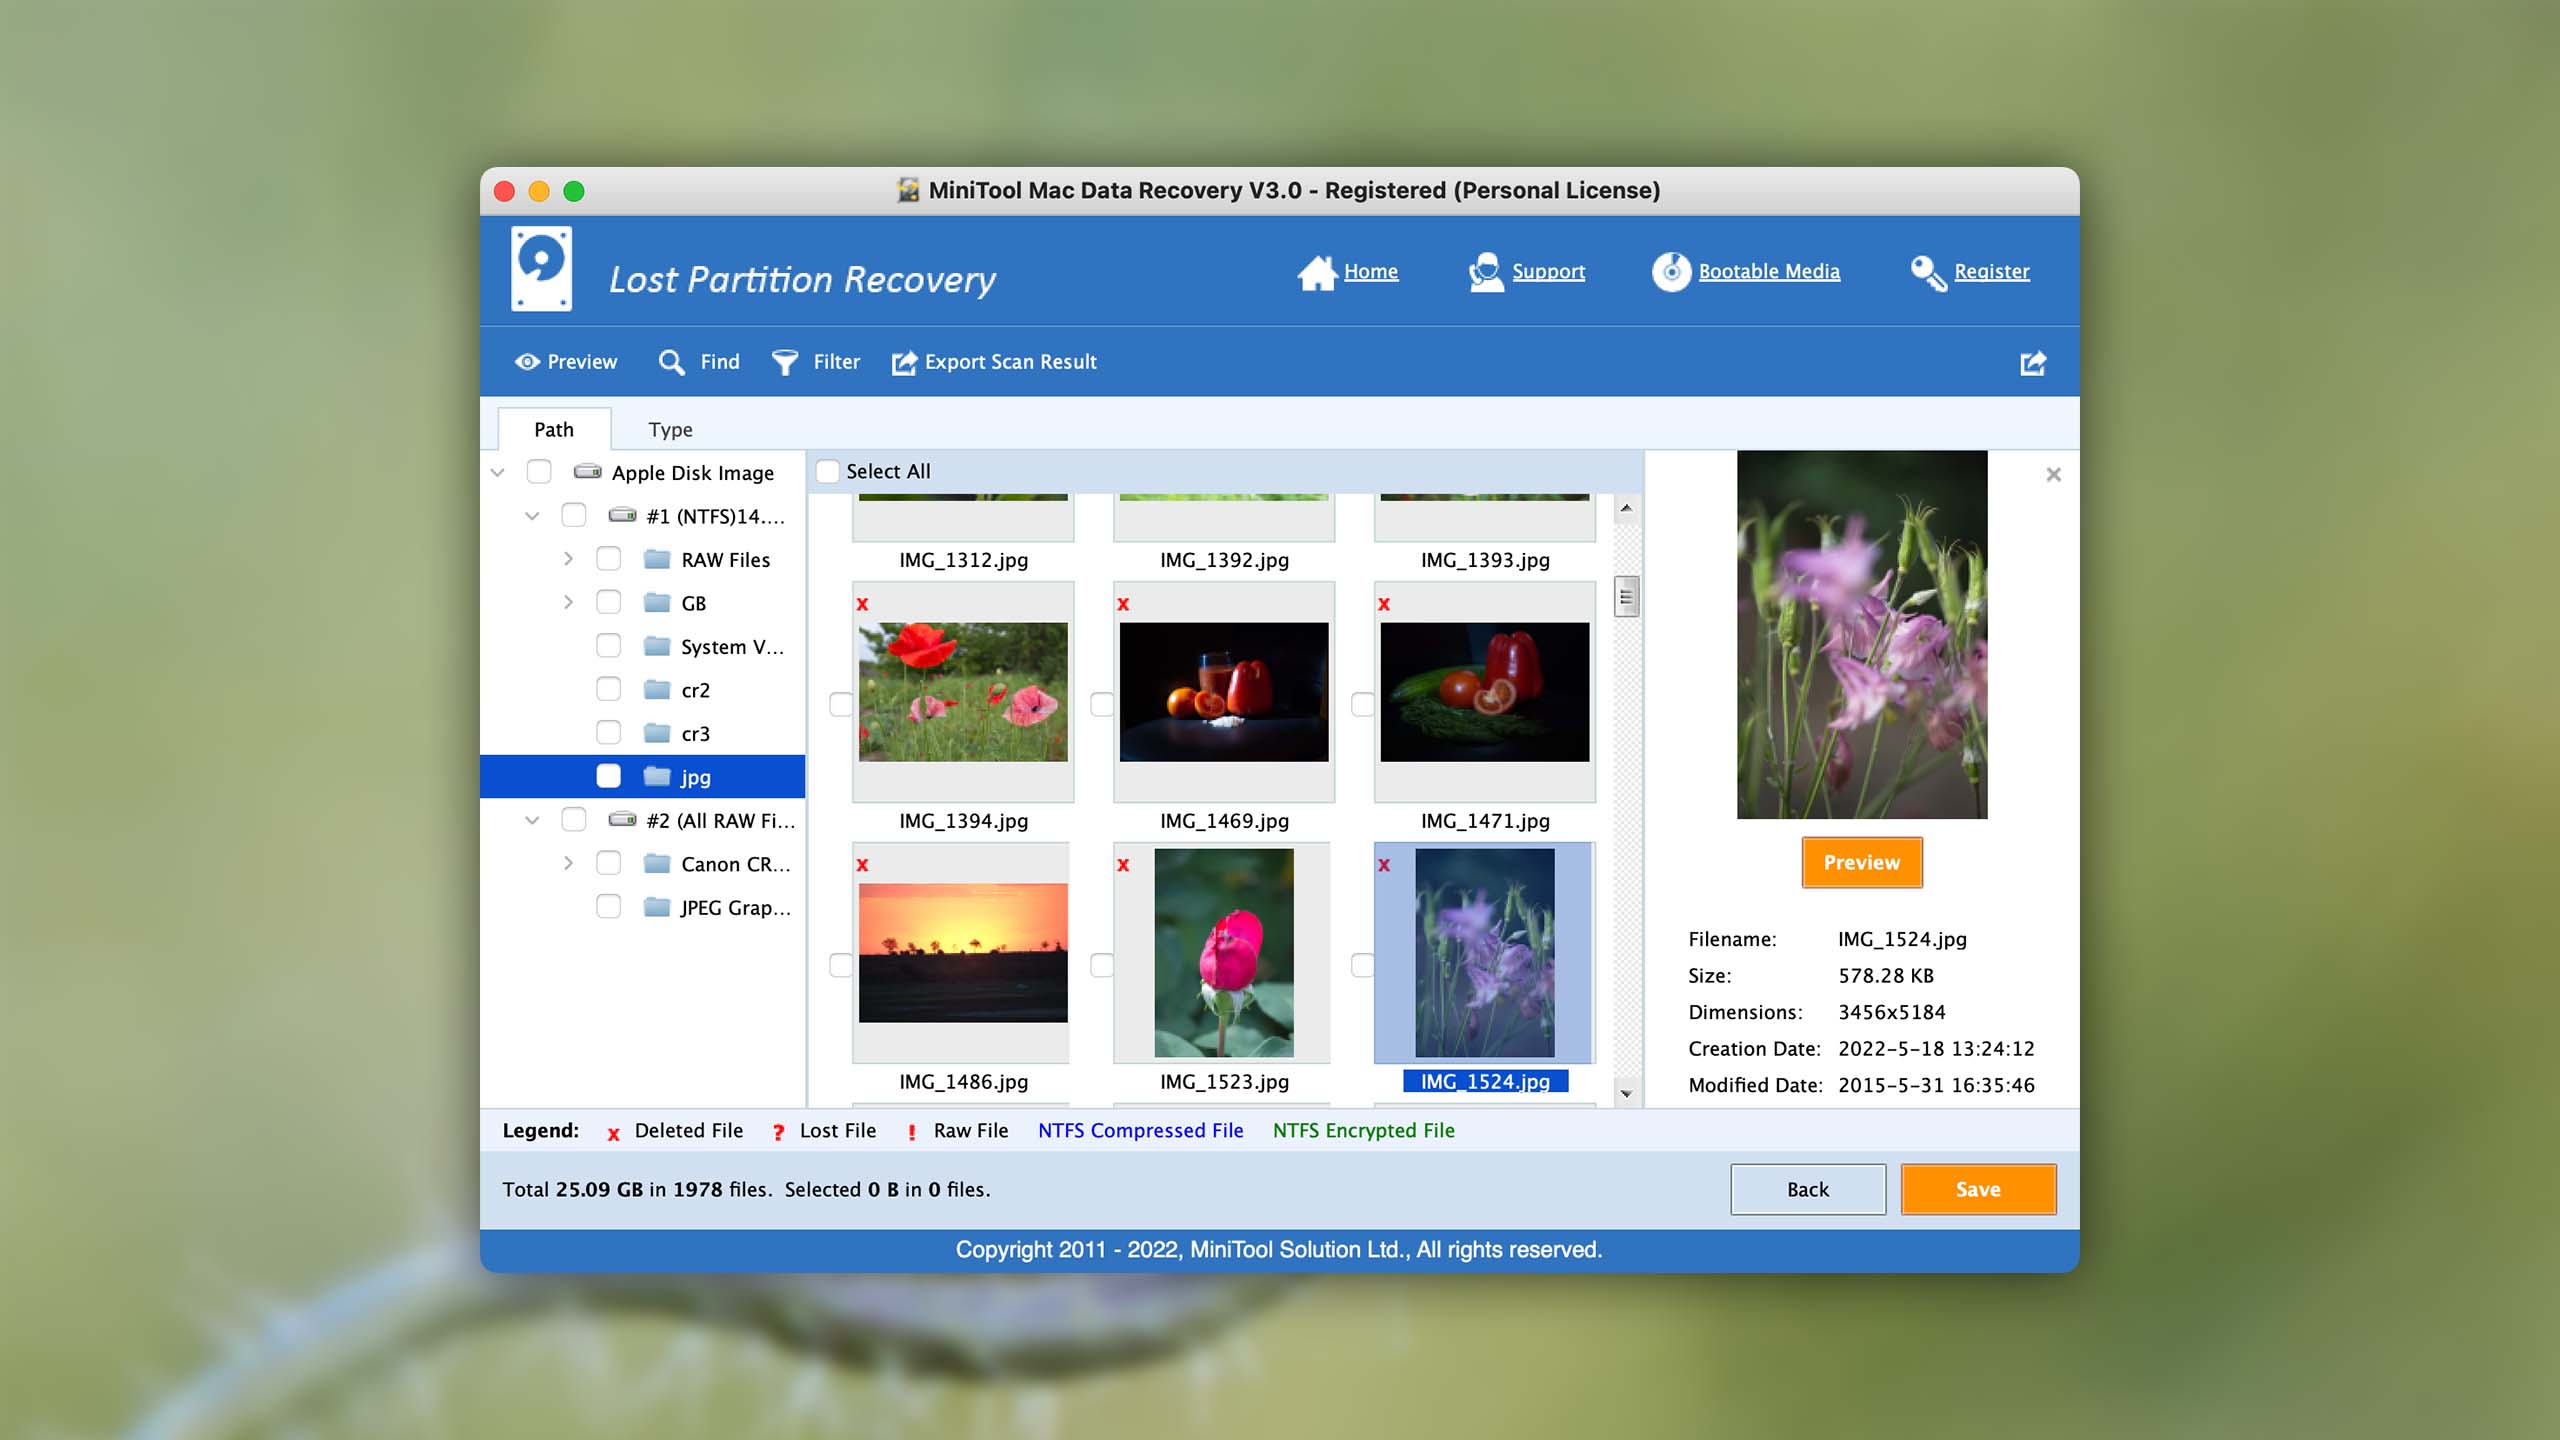Select the cr3 tree row label
Screen dimensions: 2560x1440
pyautogui.click(x=696, y=734)
